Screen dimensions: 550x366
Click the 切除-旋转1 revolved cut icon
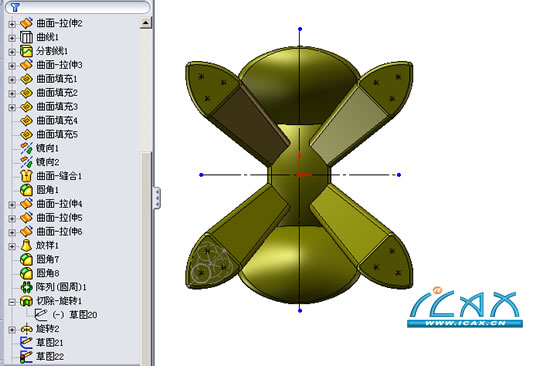pyautogui.click(x=26, y=301)
